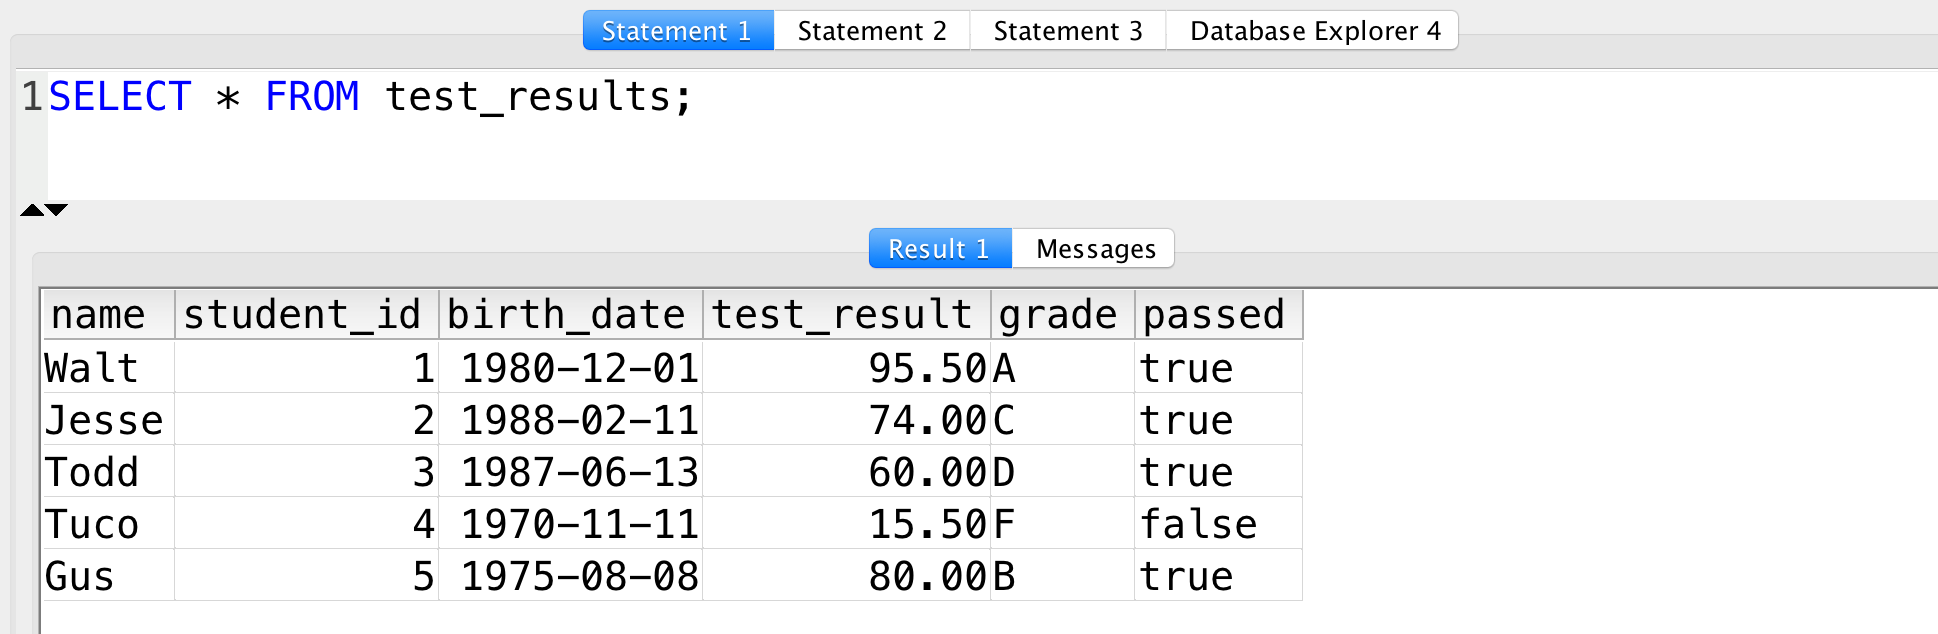Select the test_result cell '95.50'
1938x634 pixels.
[847, 367]
